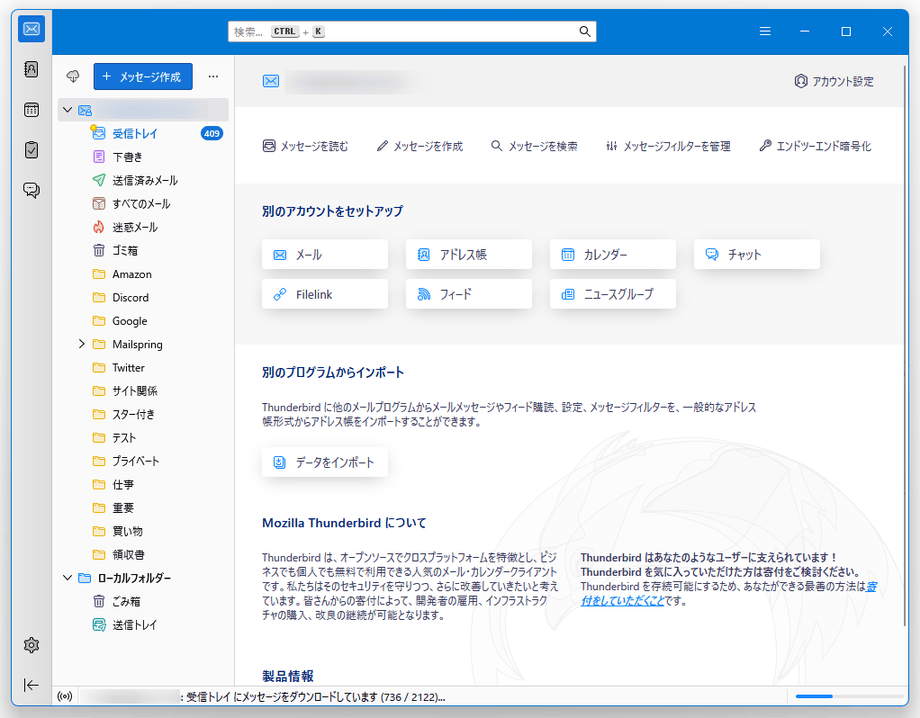920x718 pixels.
Task: Set up a フィード account
Action: click(469, 294)
